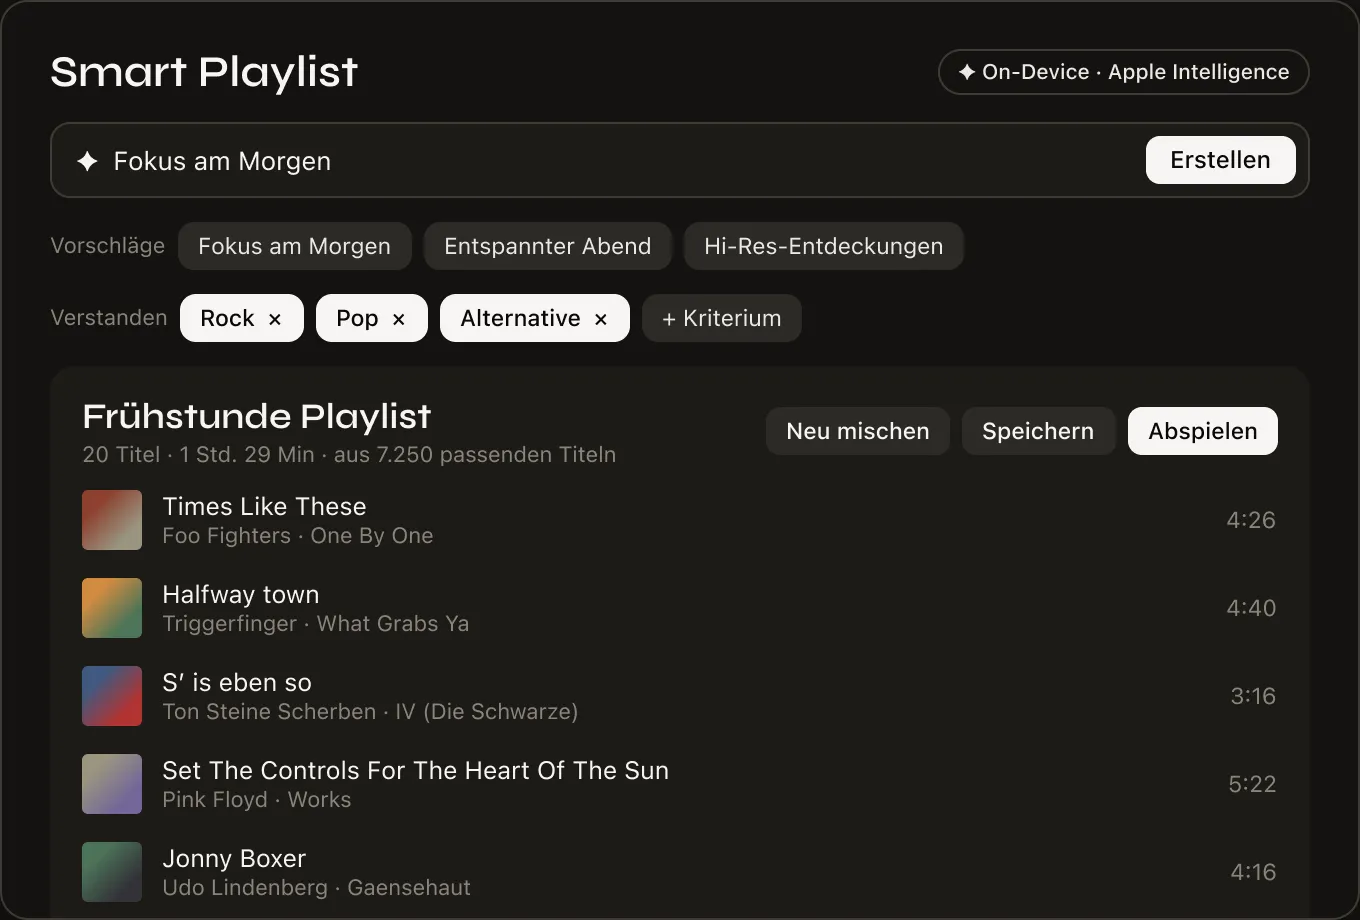The height and width of the screenshot is (920, 1360).
Task: Click the Erstellen button
Action: pos(1220,160)
